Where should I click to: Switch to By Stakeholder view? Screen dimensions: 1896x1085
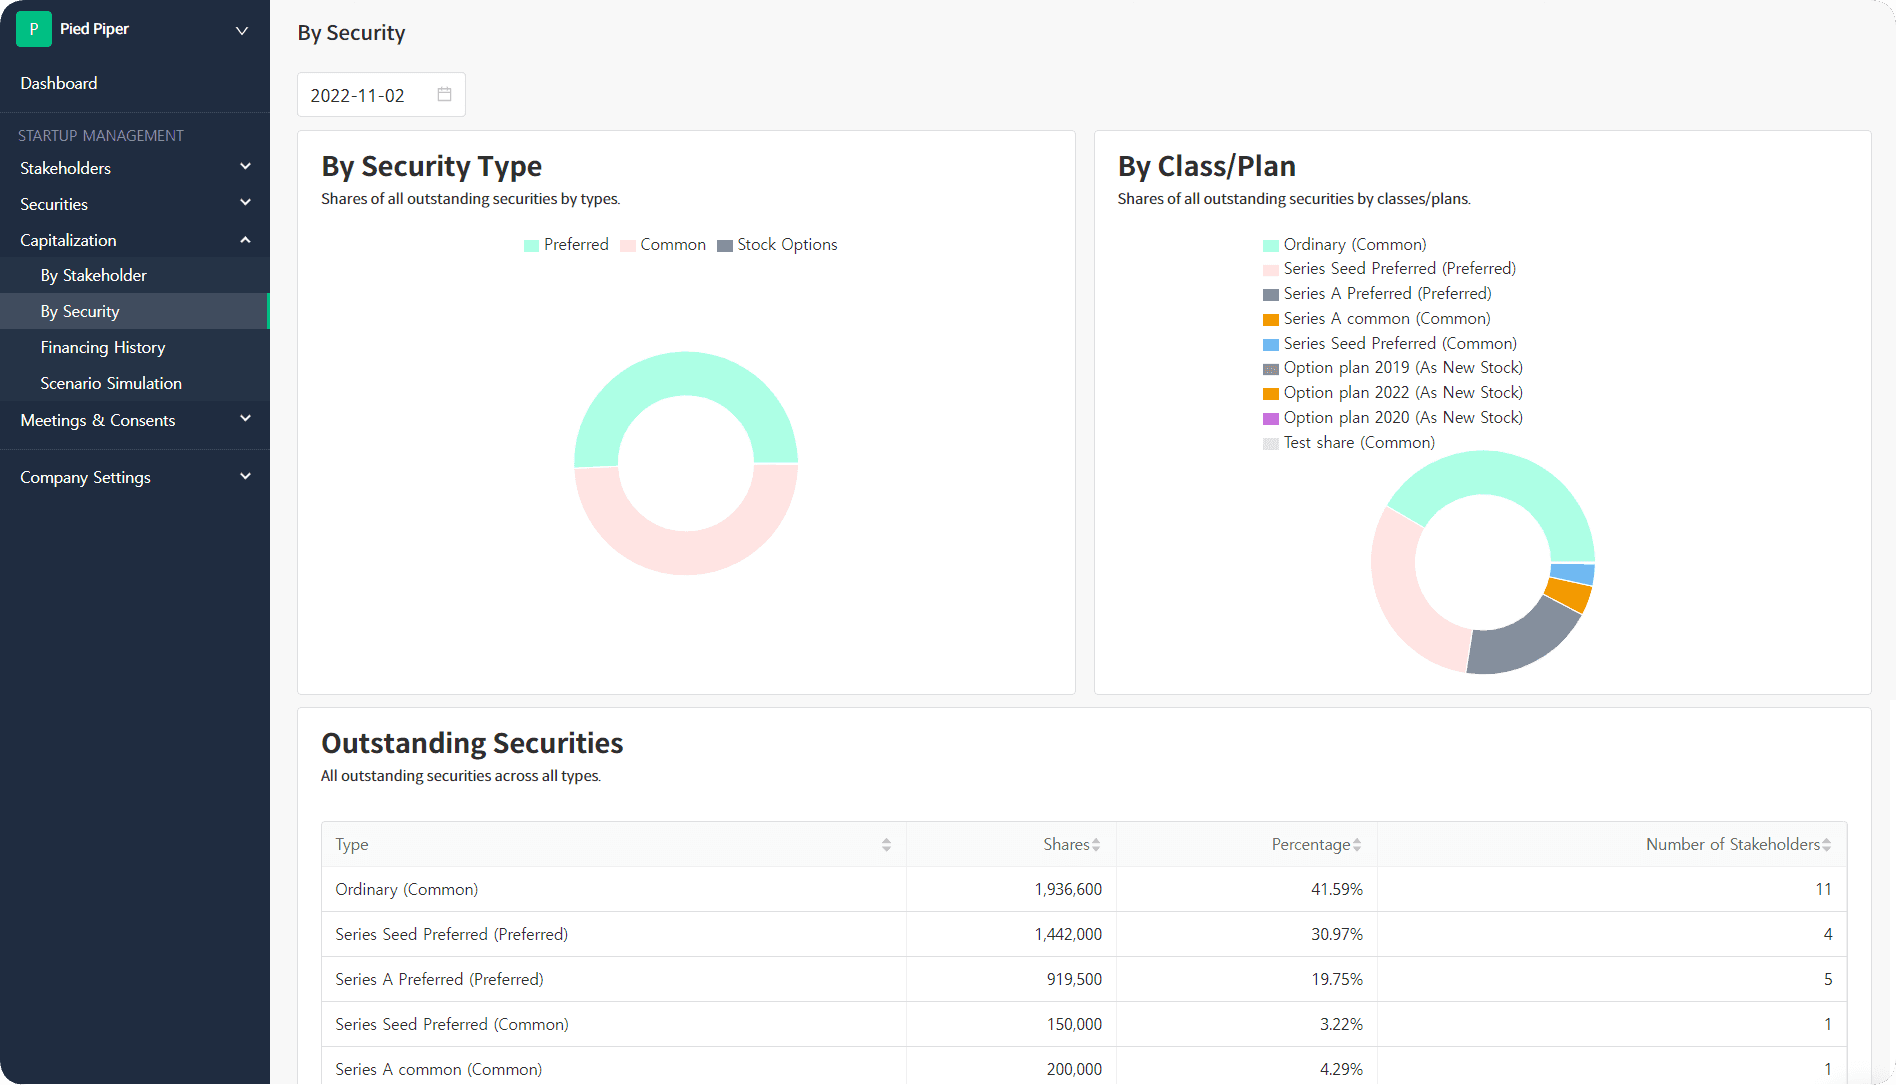(x=93, y=275)
